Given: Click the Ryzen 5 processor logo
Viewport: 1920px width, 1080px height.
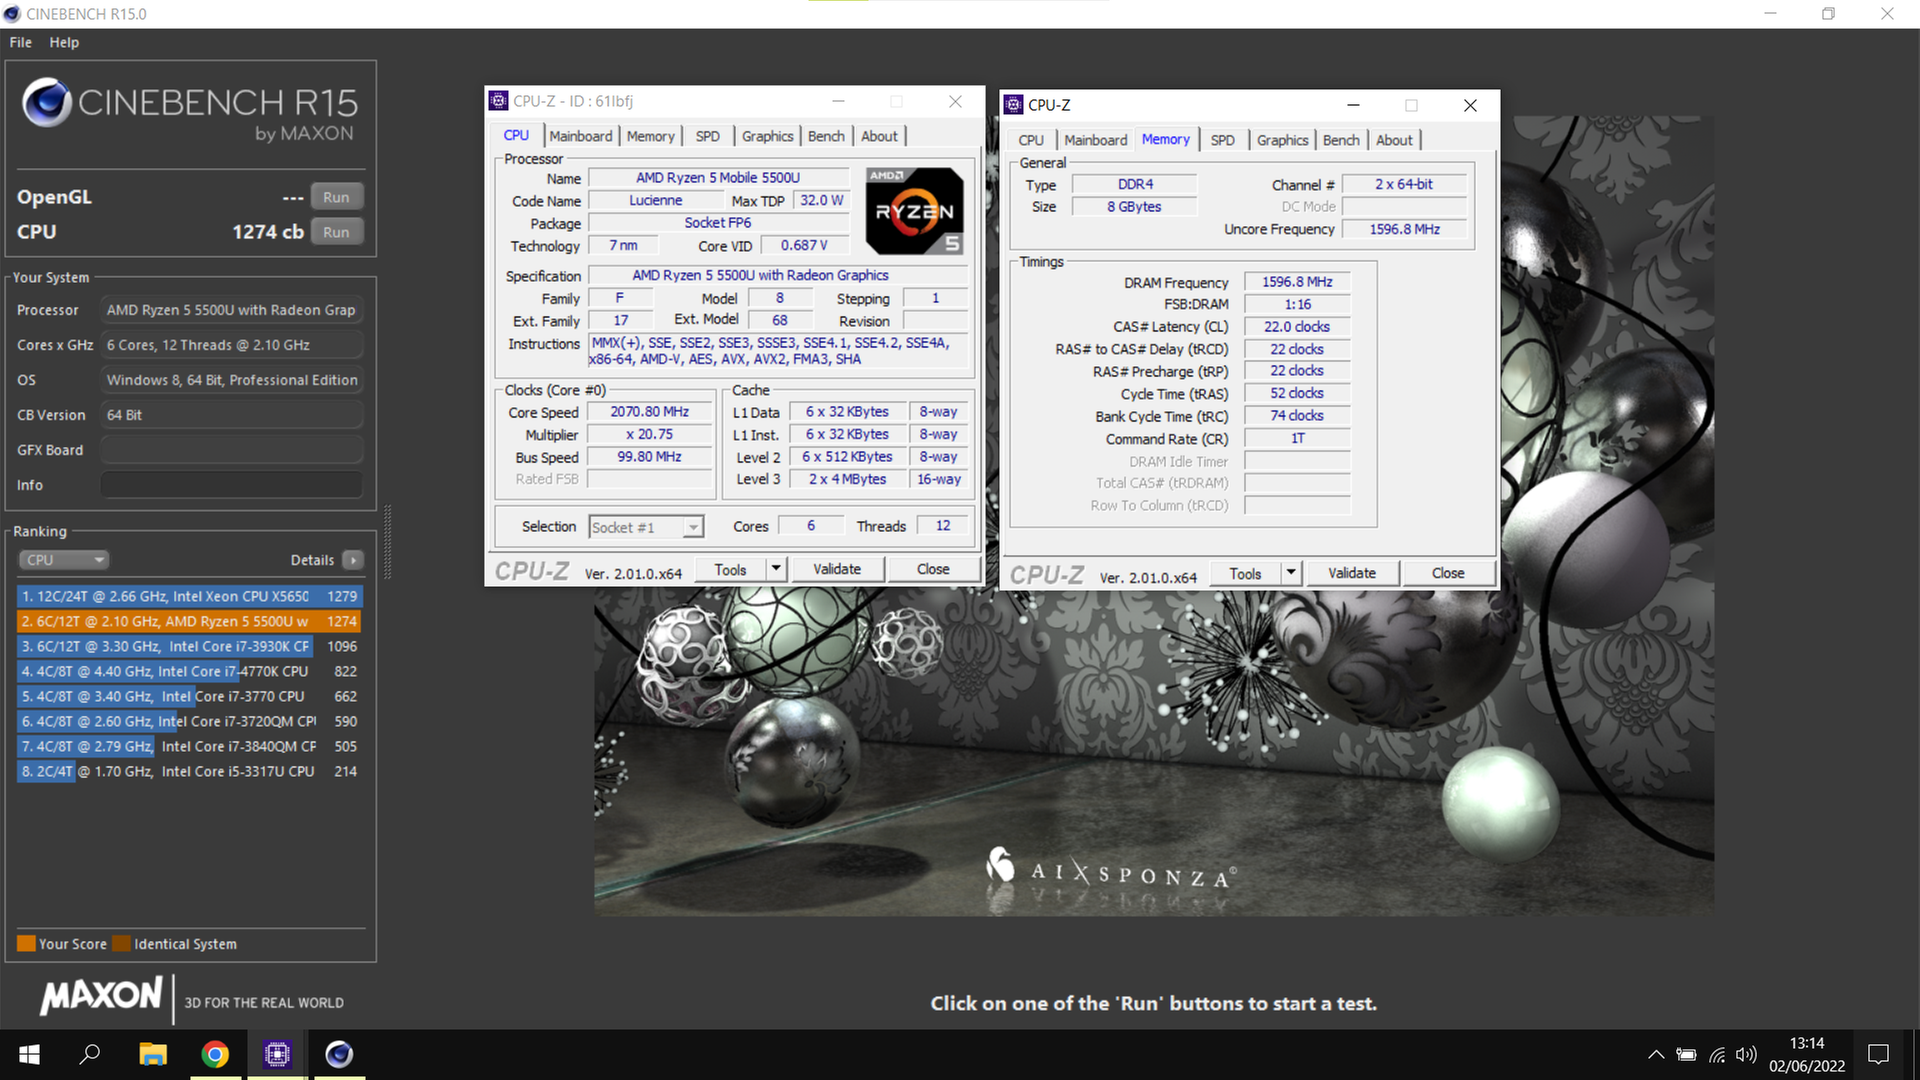Looking at the screenshot, I should tap(915, 210).
